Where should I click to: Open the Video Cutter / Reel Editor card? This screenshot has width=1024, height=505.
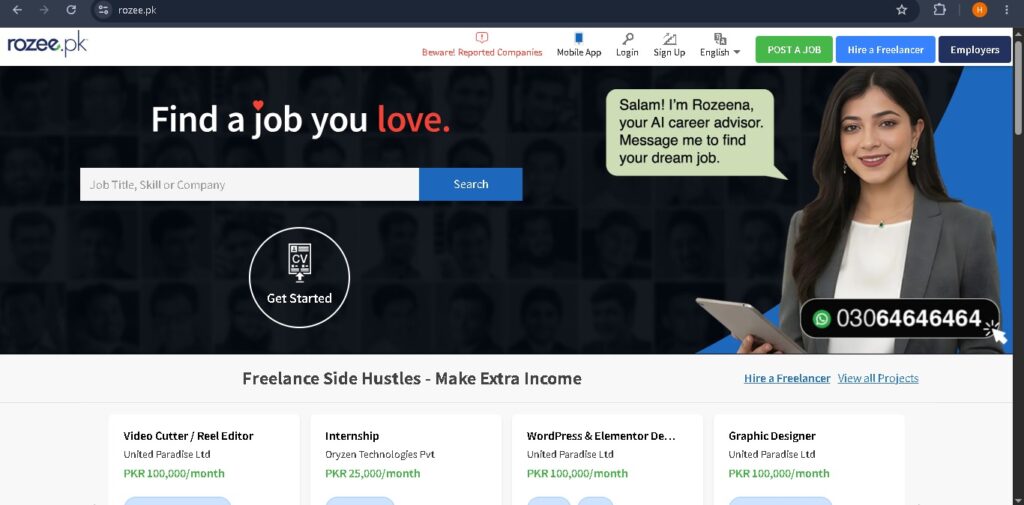(x=204, y=459)
